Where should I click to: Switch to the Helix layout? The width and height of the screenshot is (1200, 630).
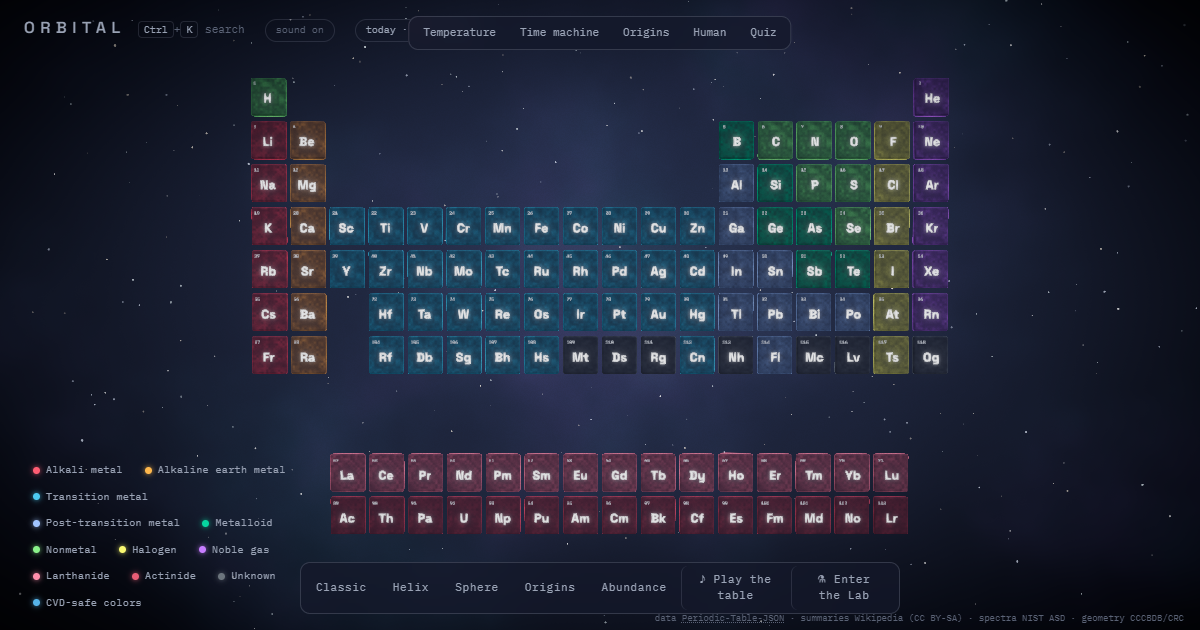(410, 587)
